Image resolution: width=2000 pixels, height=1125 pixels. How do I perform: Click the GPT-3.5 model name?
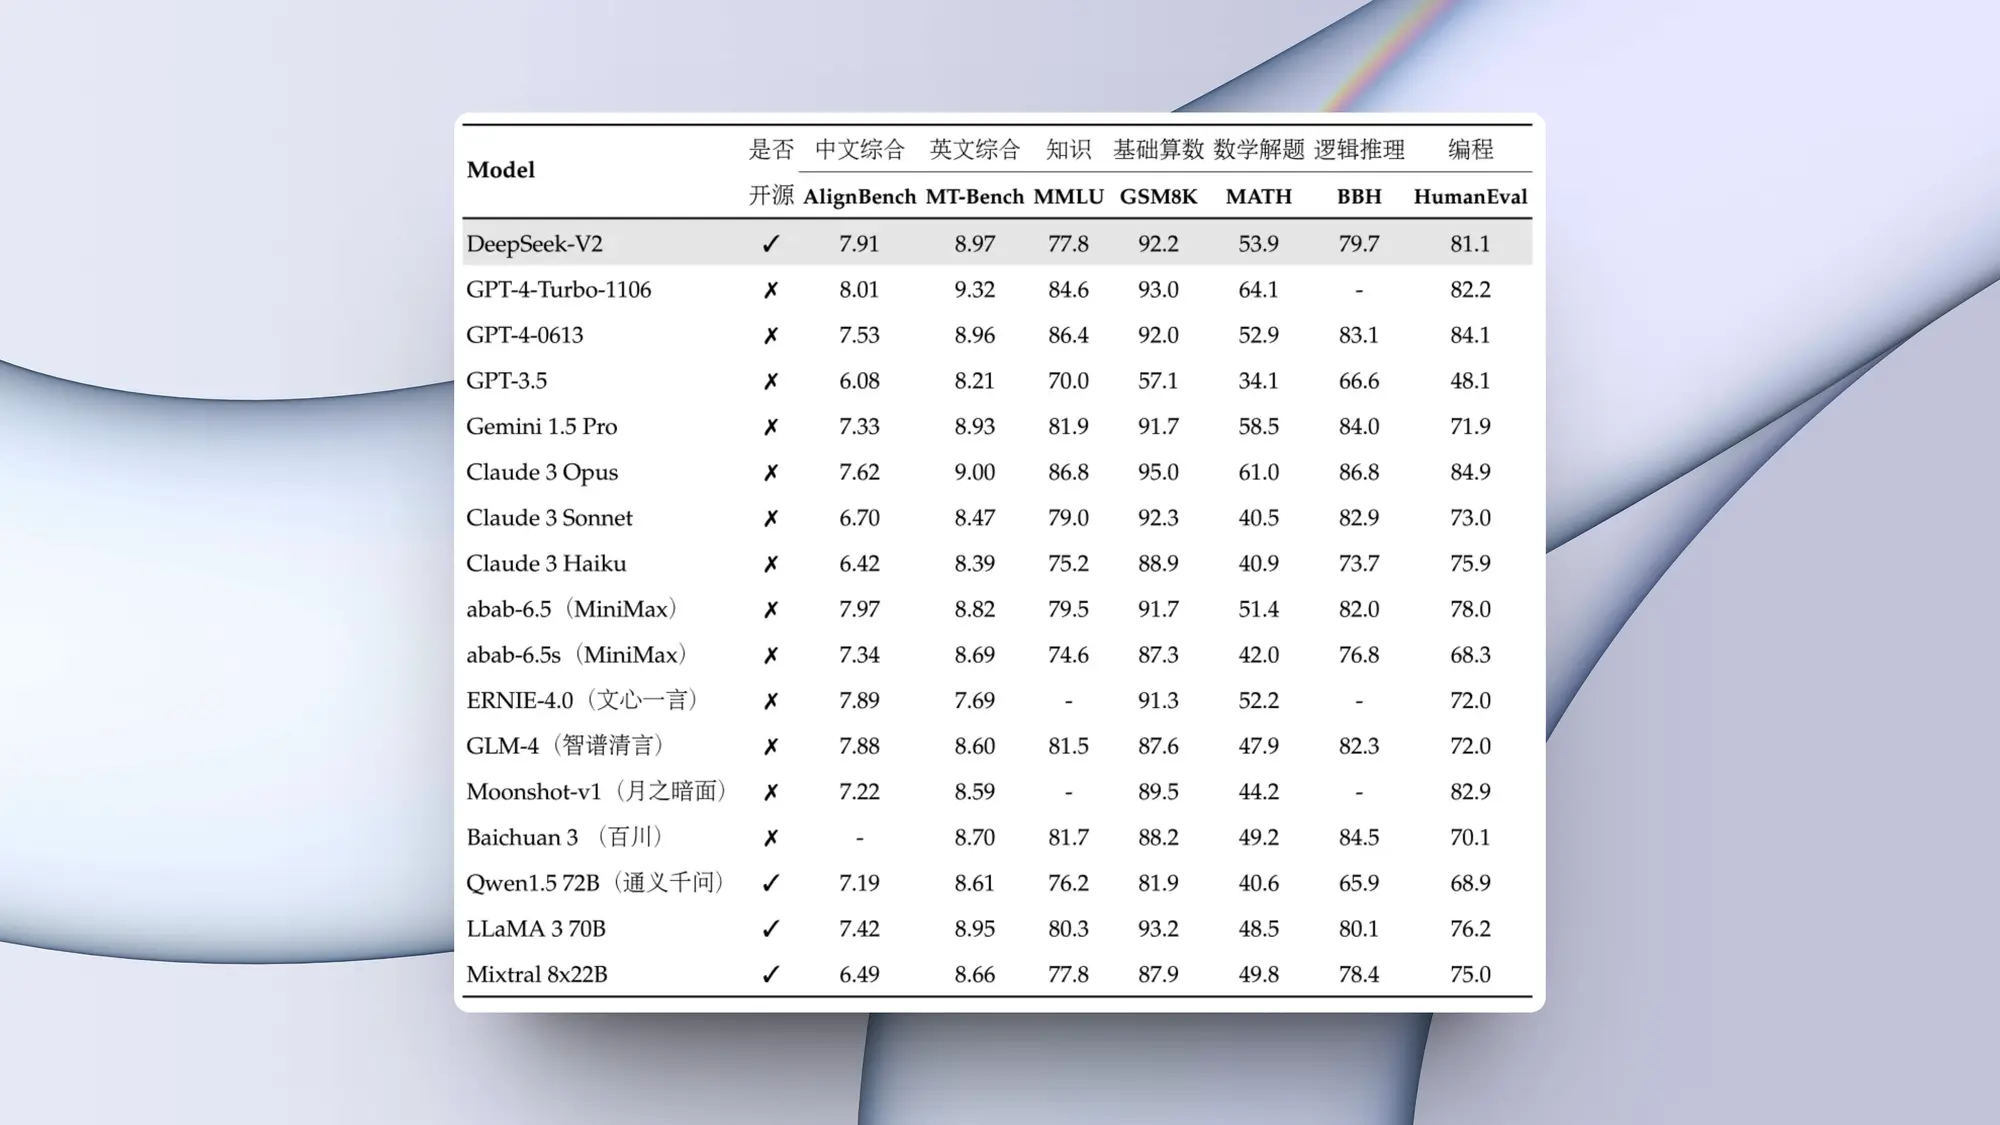pyautogui.click(x=506, y=381)
